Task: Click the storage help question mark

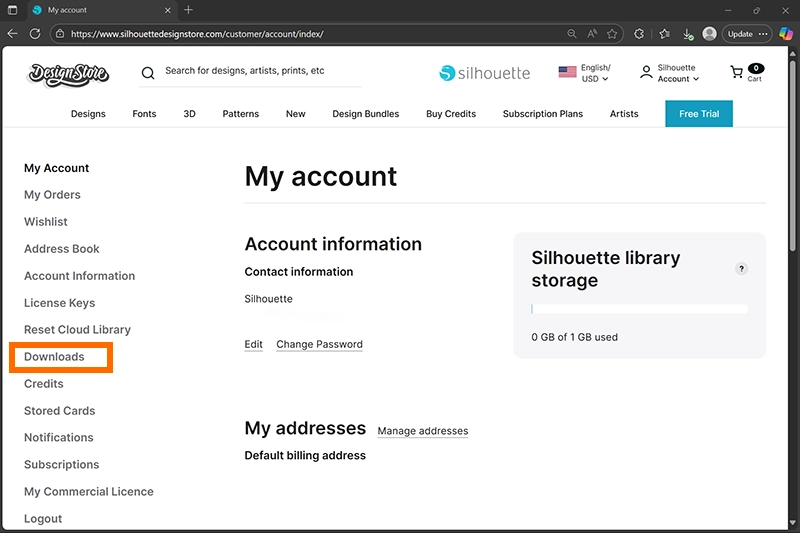Action: click(741, 269)
